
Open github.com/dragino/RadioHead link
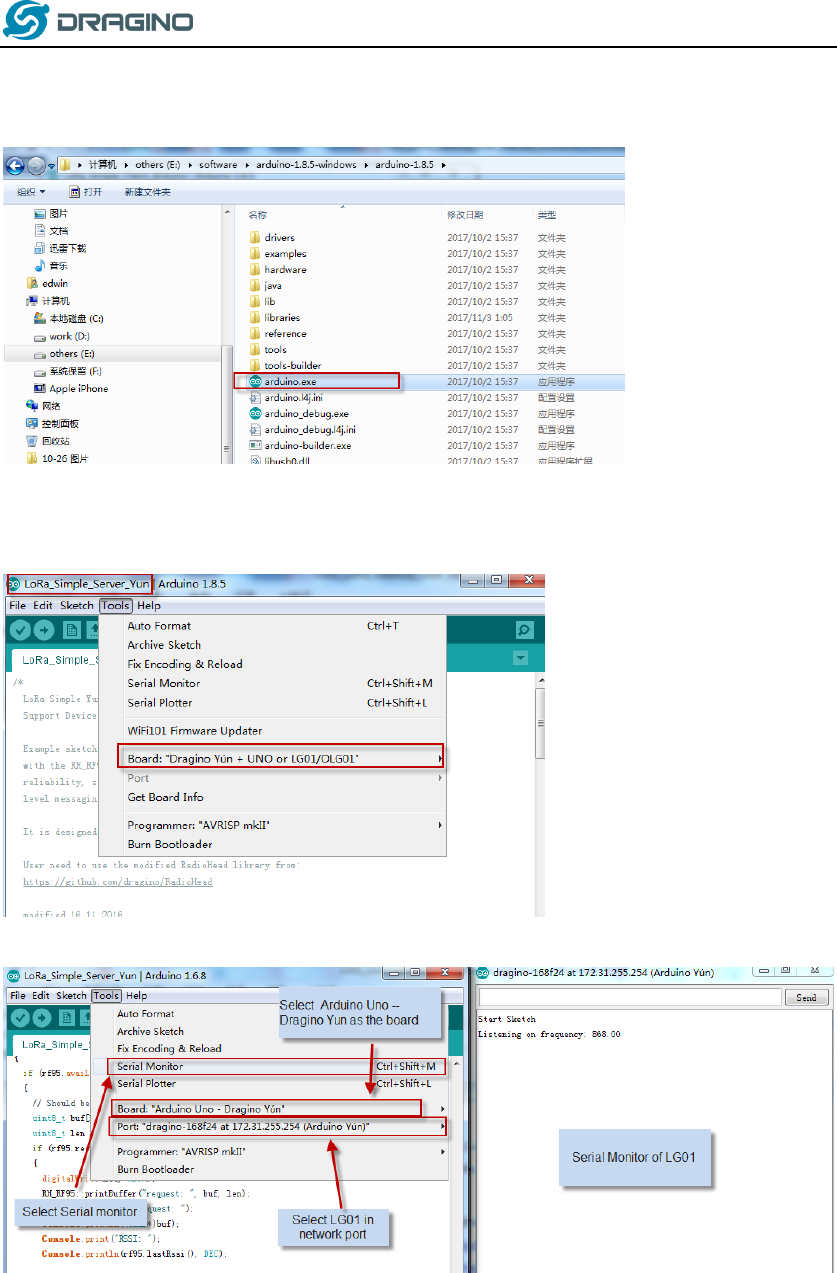pos(118,882)
